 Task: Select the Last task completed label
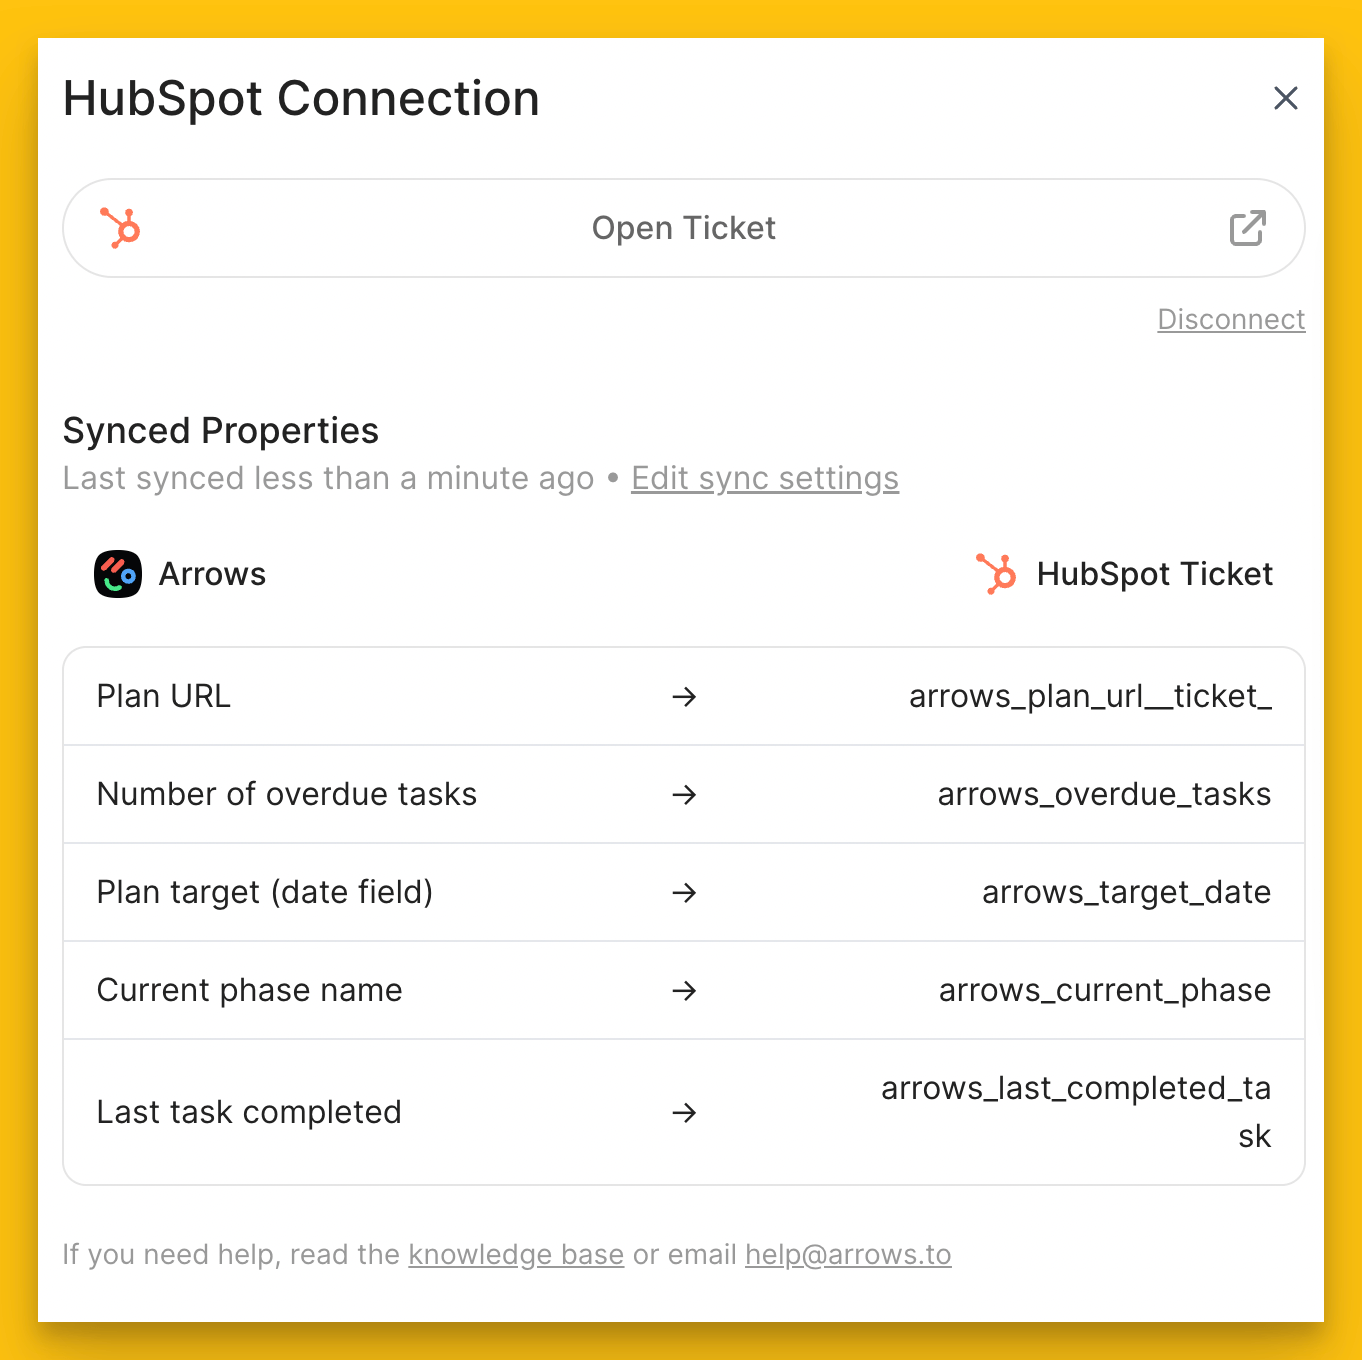click(x=249, y=1112)
